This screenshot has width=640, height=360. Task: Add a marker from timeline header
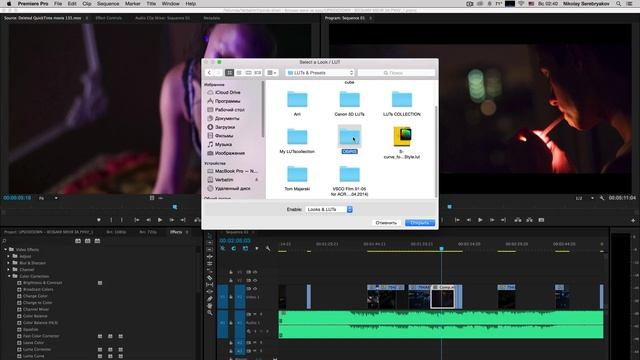(257, 248)
